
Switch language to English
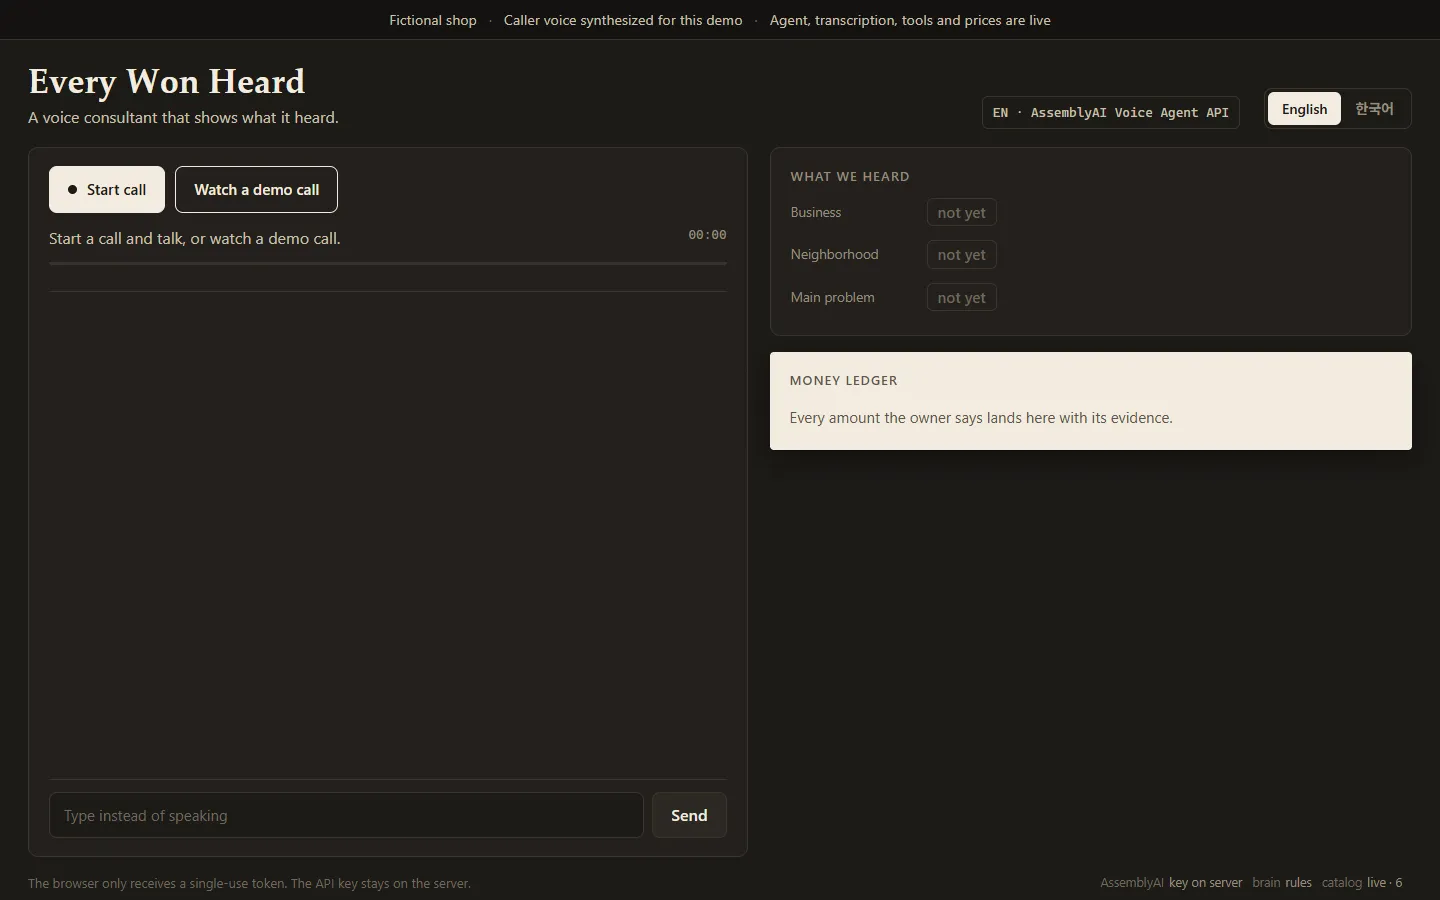click(x=1304, y=109)
